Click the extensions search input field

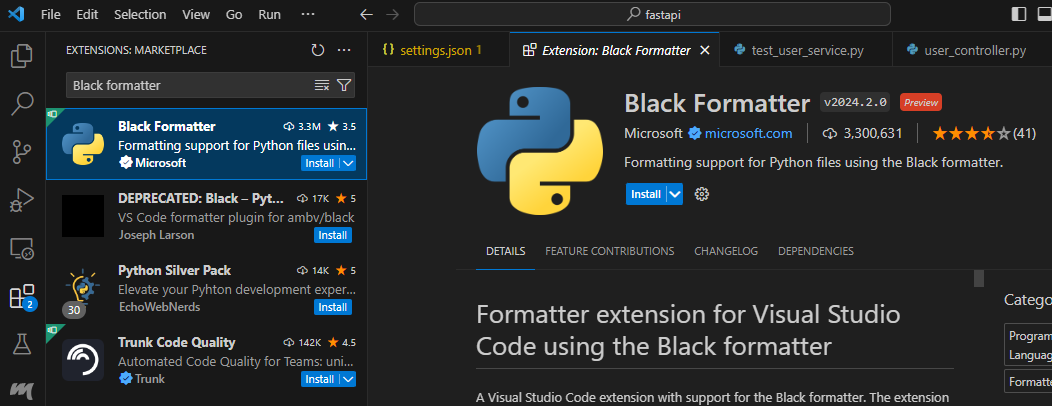tap(190, 85)
